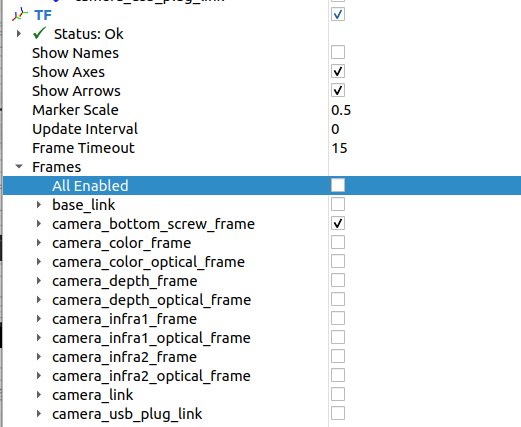Enable the camera_color_frame checkbox
This screenshot has height=427, width=521.
click(x=338, y=242)
